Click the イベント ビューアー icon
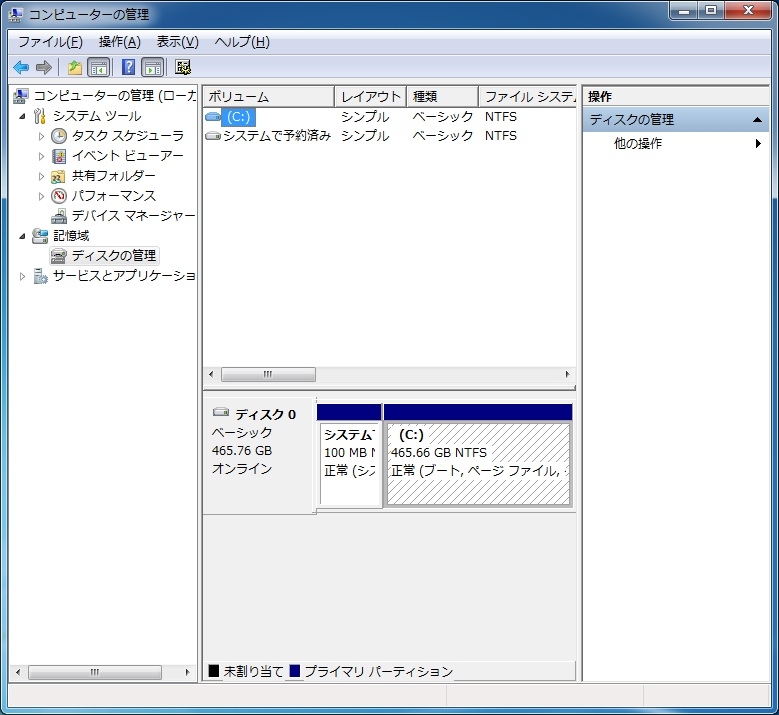Screen dimensions: 779x715 59,156
